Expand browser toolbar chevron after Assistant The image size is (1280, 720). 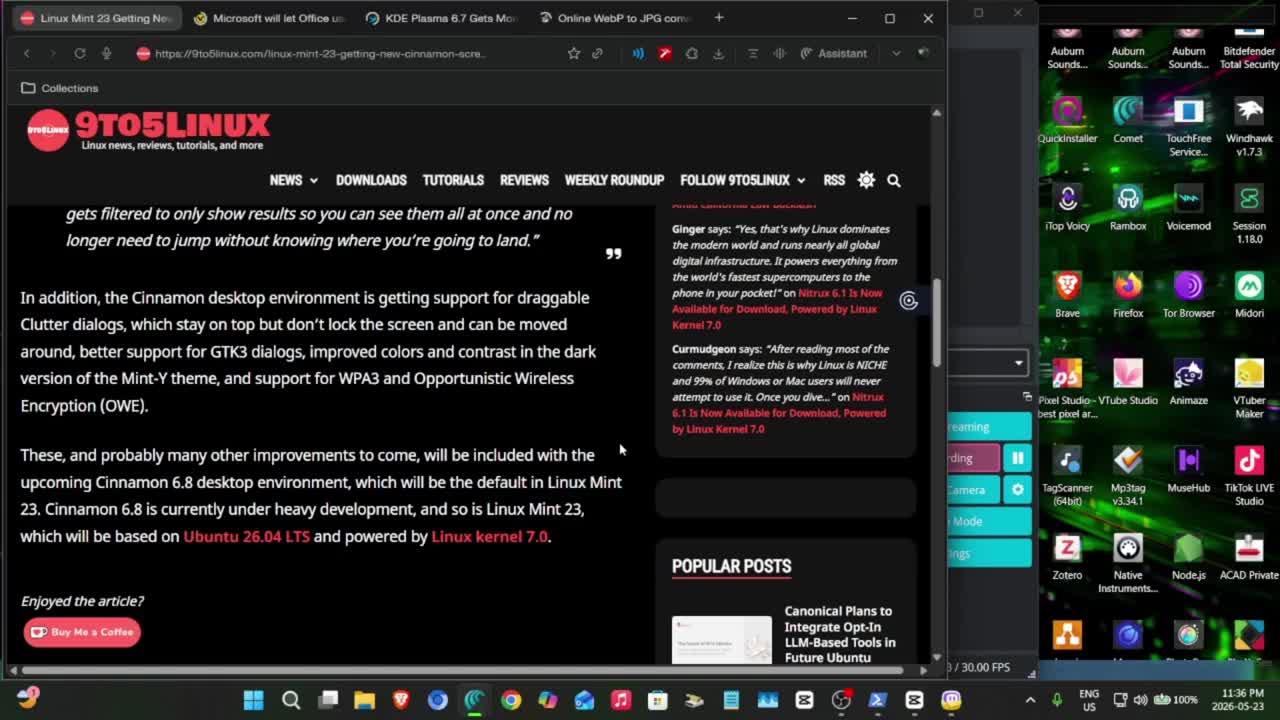point(896,53)
